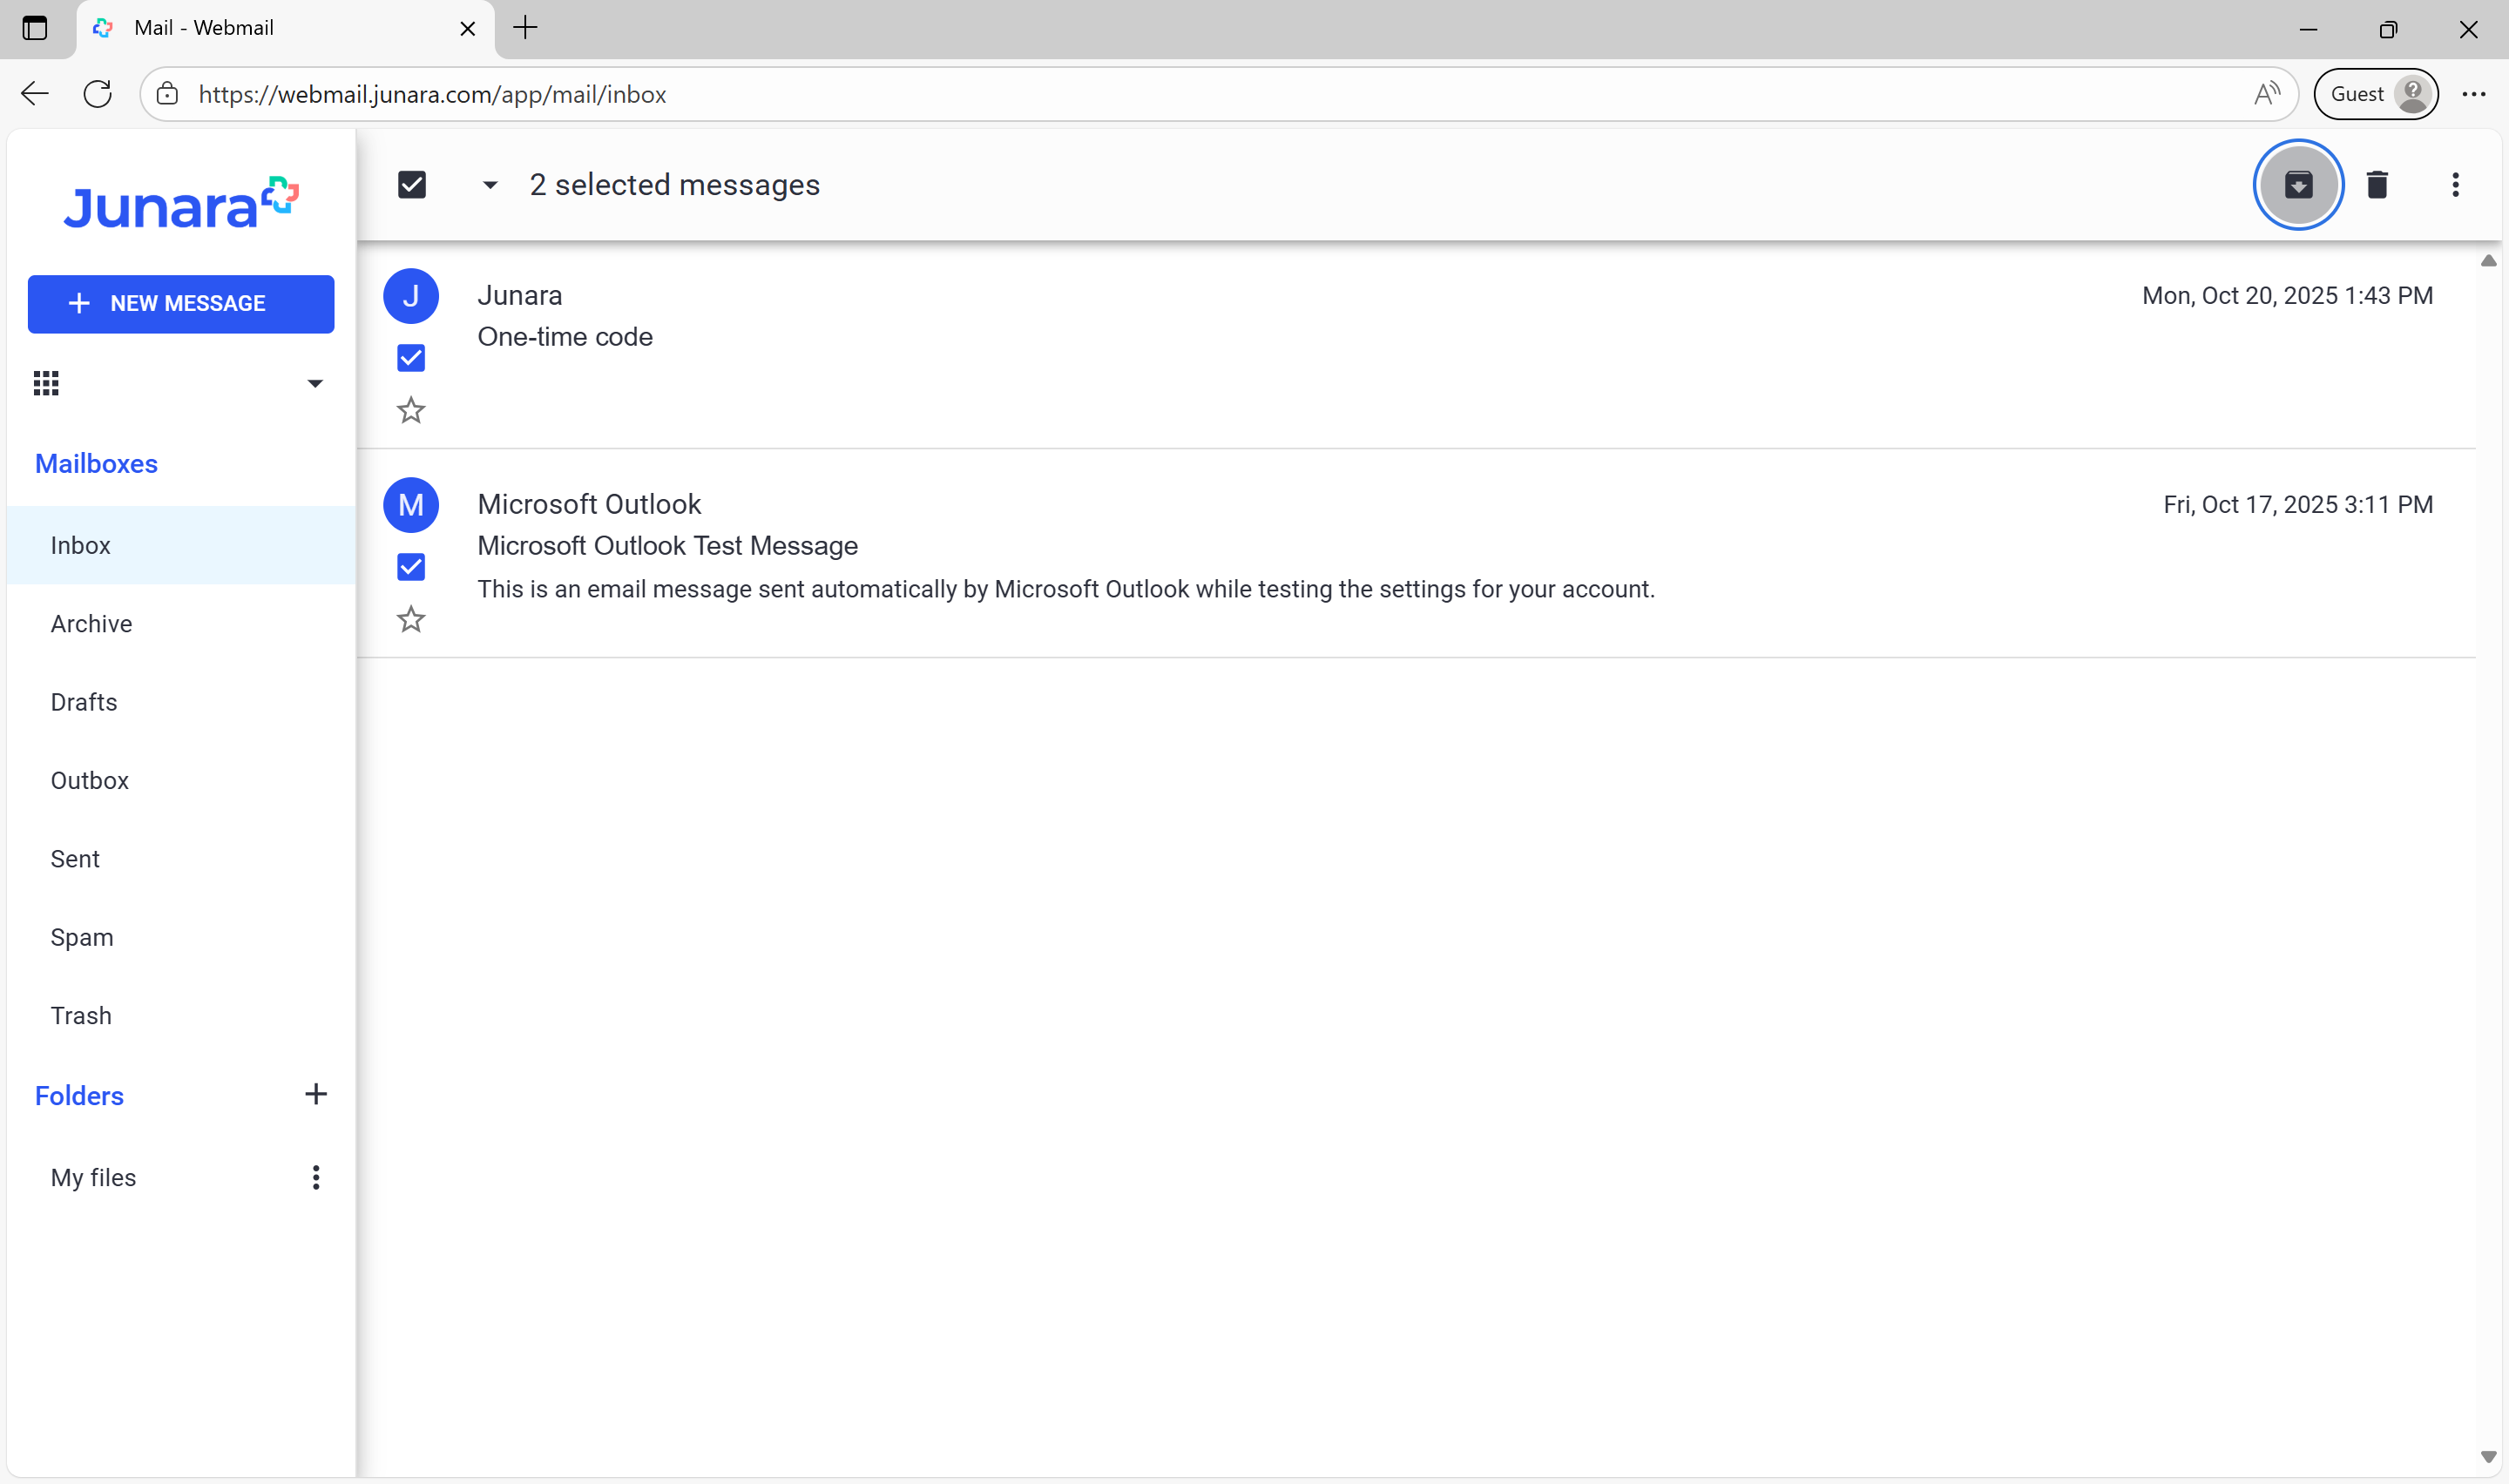Open the One-time code subject line
The height and width of the screenshot is (1484, 2509).
click(x=565, y=337)
